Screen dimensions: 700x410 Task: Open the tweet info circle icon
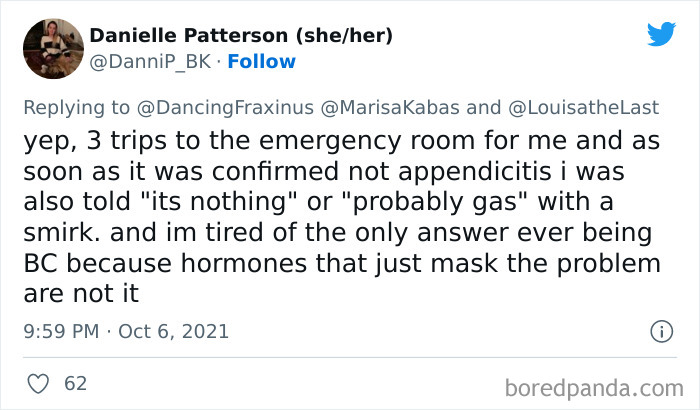(660, 330)
